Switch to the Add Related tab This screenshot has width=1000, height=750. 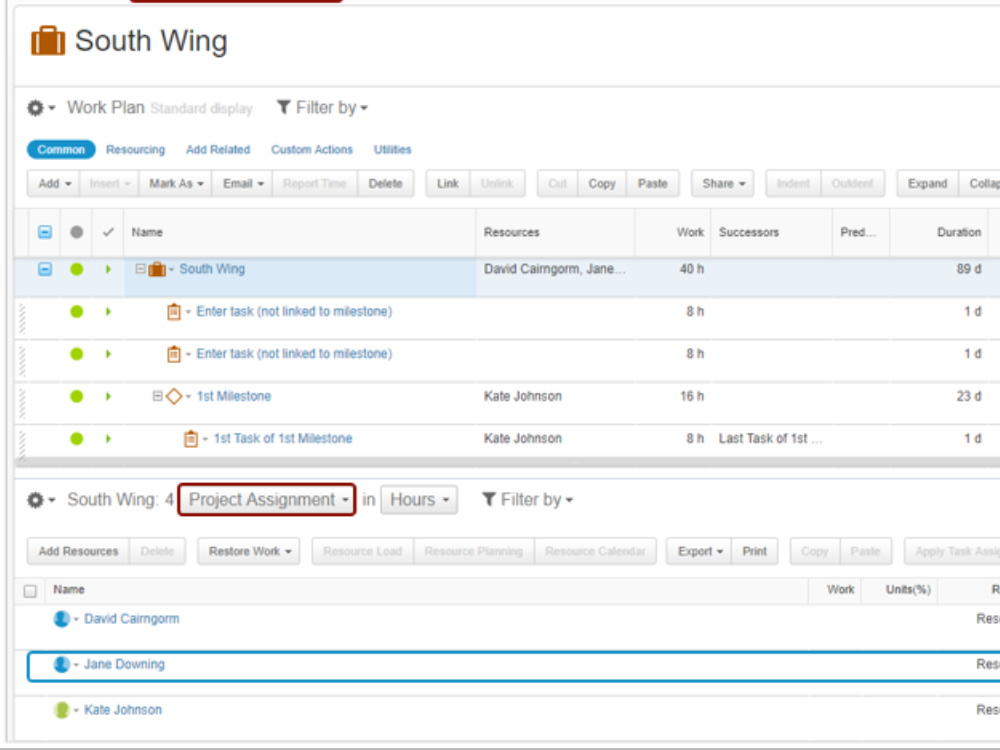218,150
